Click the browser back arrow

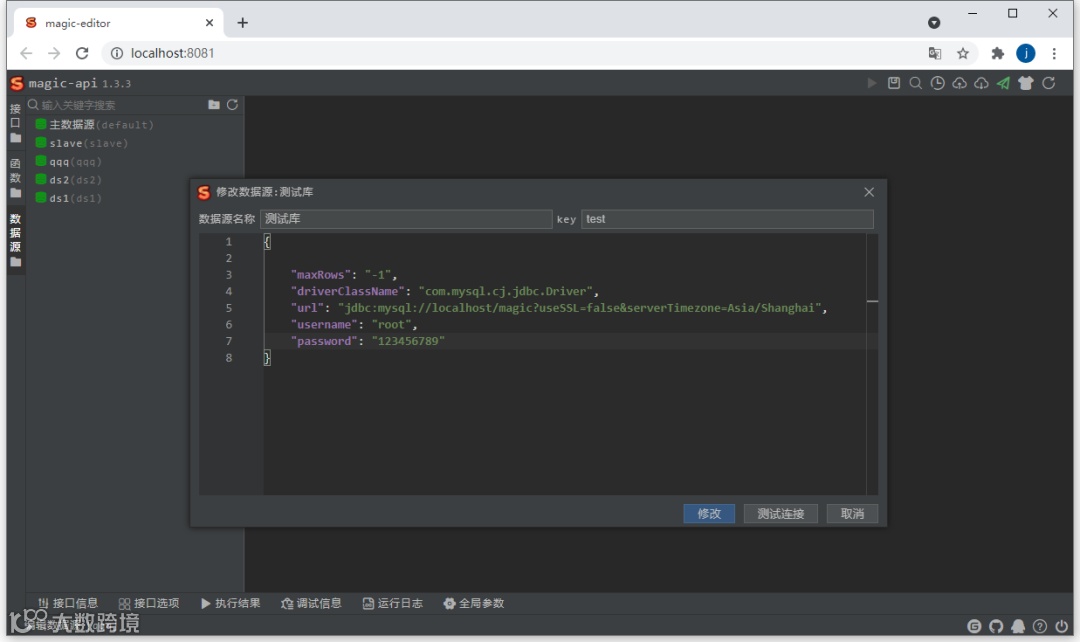(26, 53)
